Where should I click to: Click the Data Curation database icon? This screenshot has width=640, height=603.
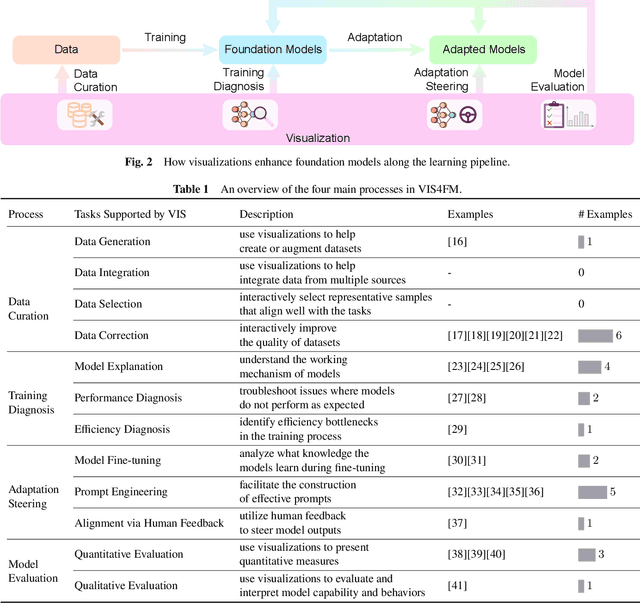[77, 117]
